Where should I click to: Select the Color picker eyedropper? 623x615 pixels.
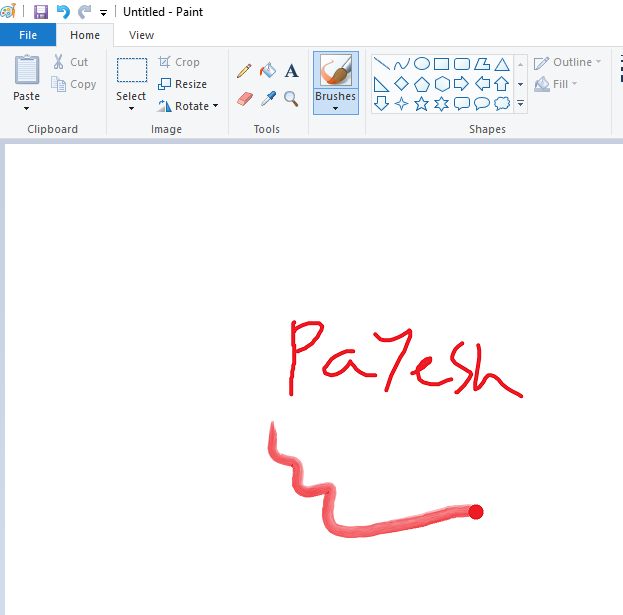(x=267, y=98)
